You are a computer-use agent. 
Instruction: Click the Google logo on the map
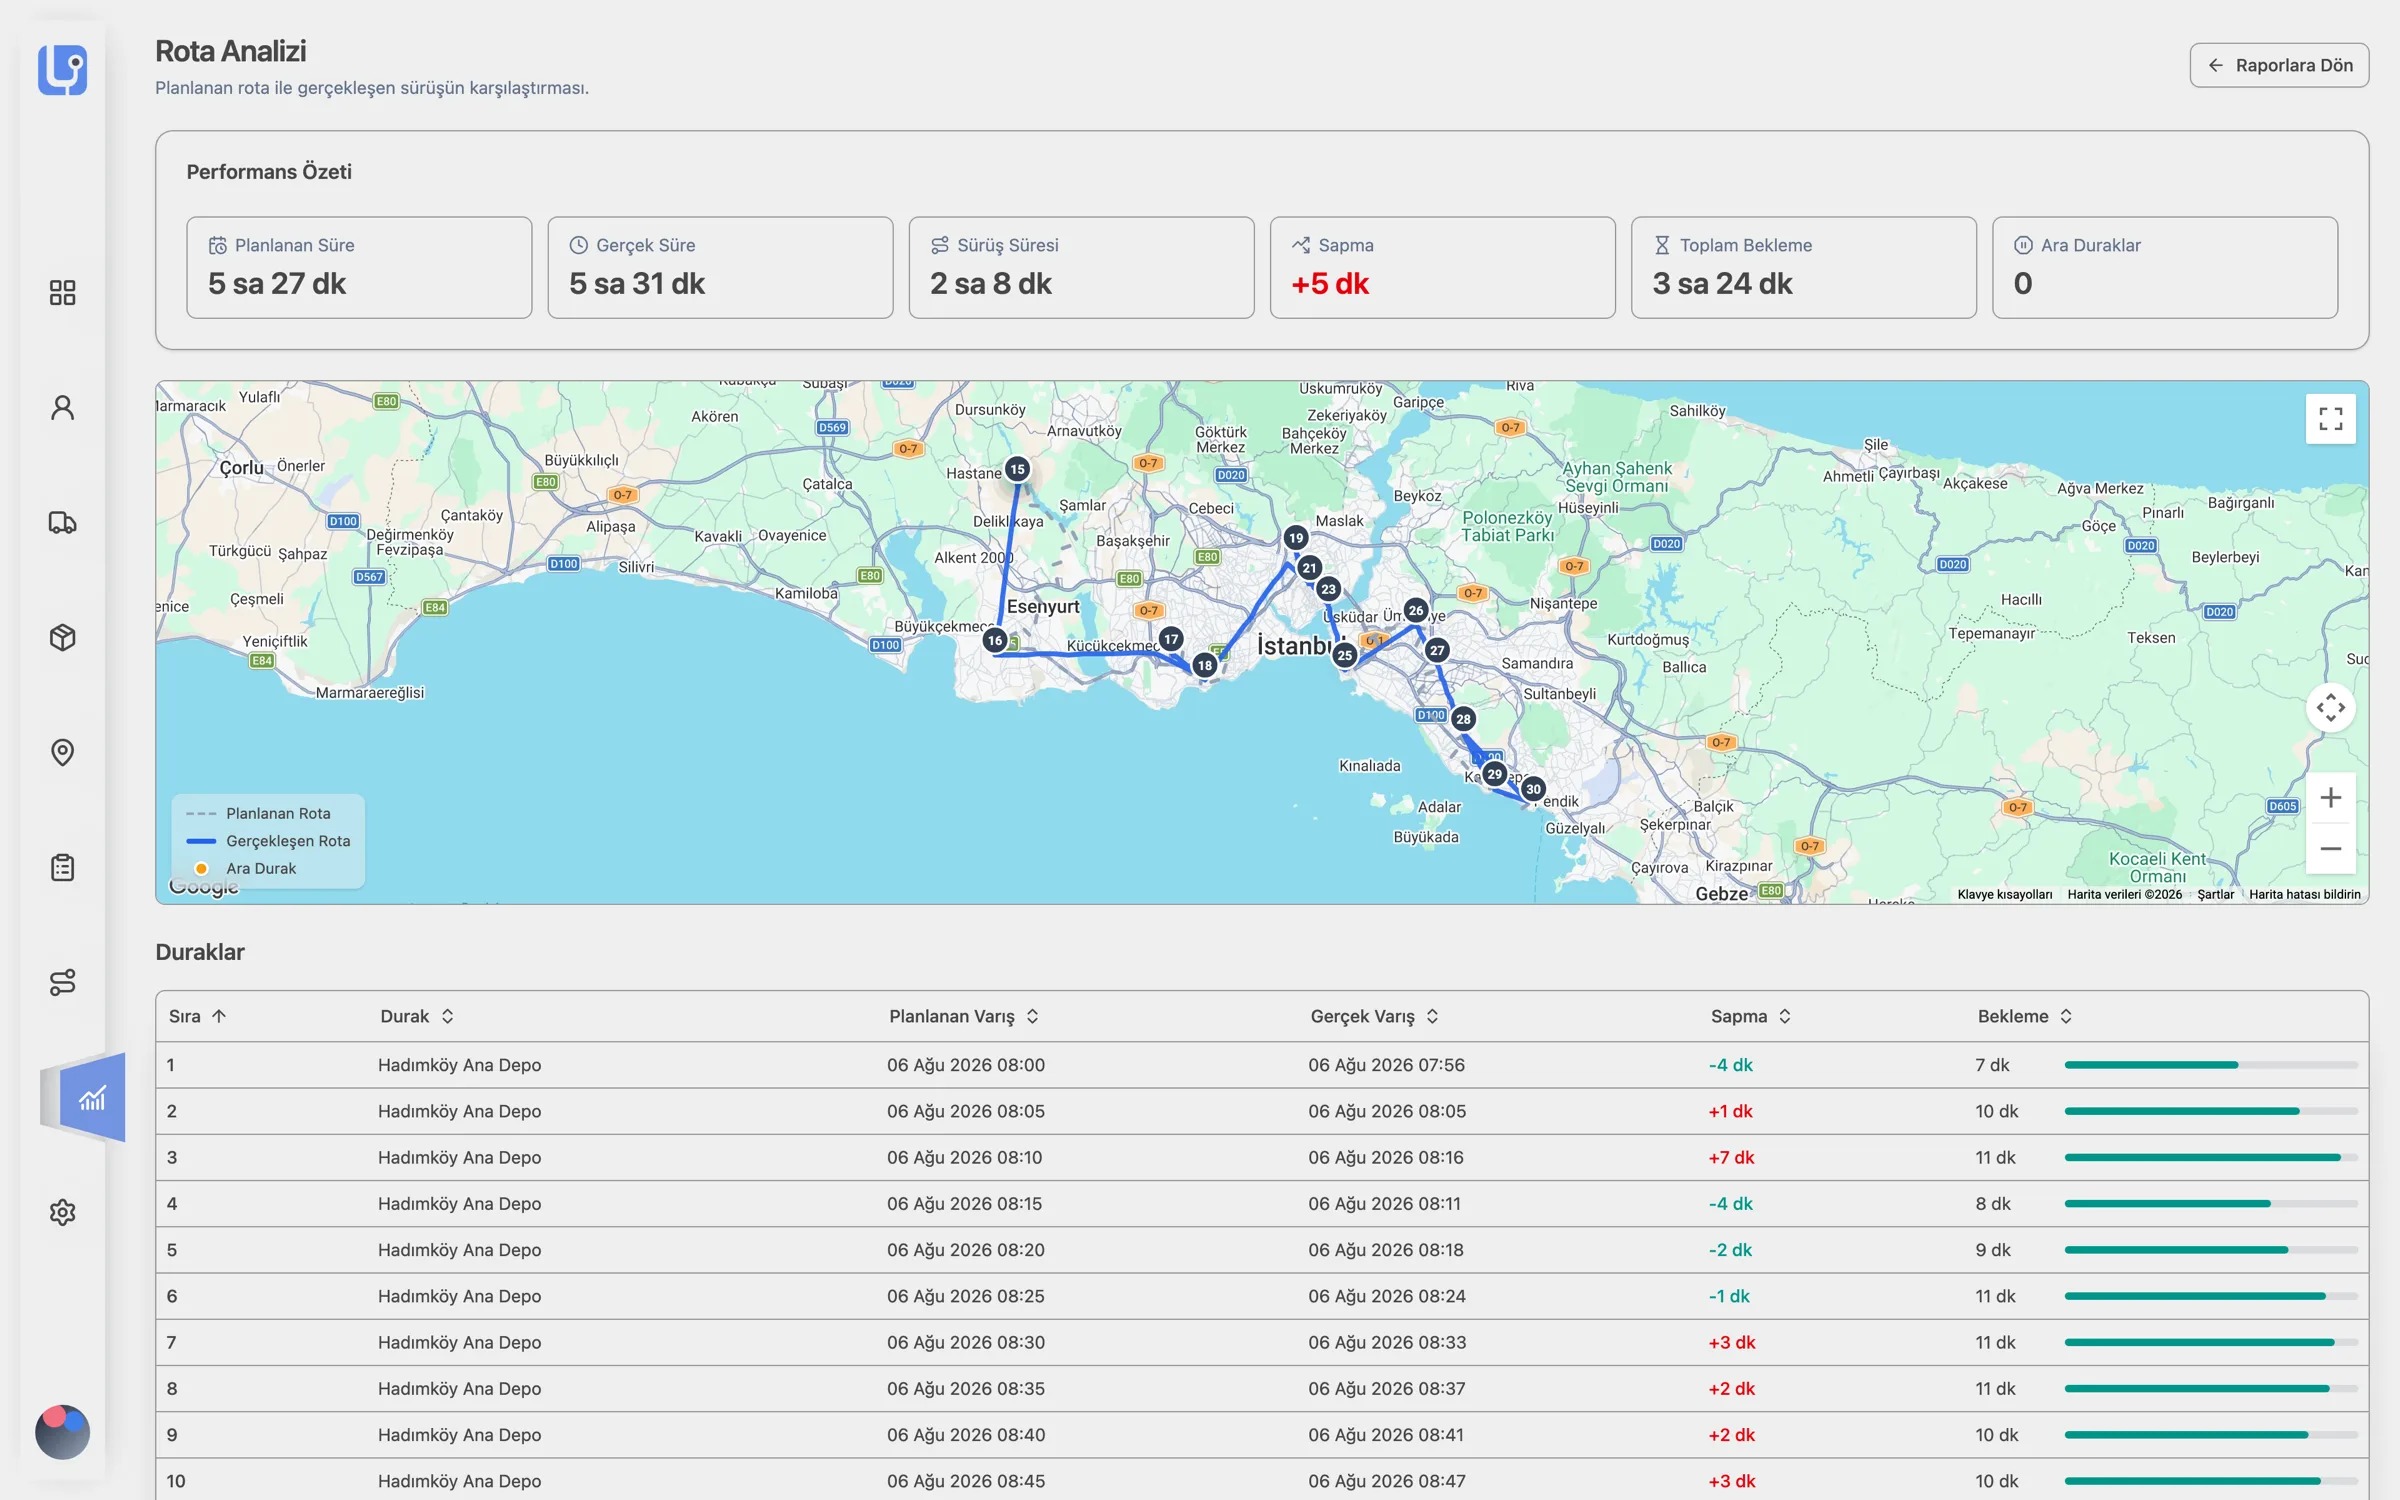(204, 887)
